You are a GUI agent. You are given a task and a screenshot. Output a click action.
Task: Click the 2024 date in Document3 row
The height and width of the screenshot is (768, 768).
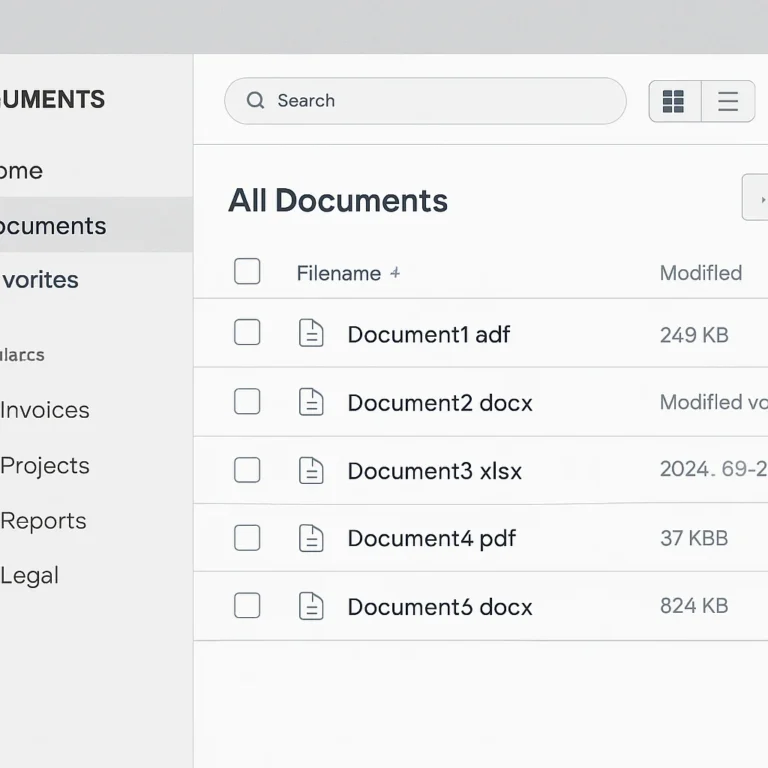click(x=714, y=469)
